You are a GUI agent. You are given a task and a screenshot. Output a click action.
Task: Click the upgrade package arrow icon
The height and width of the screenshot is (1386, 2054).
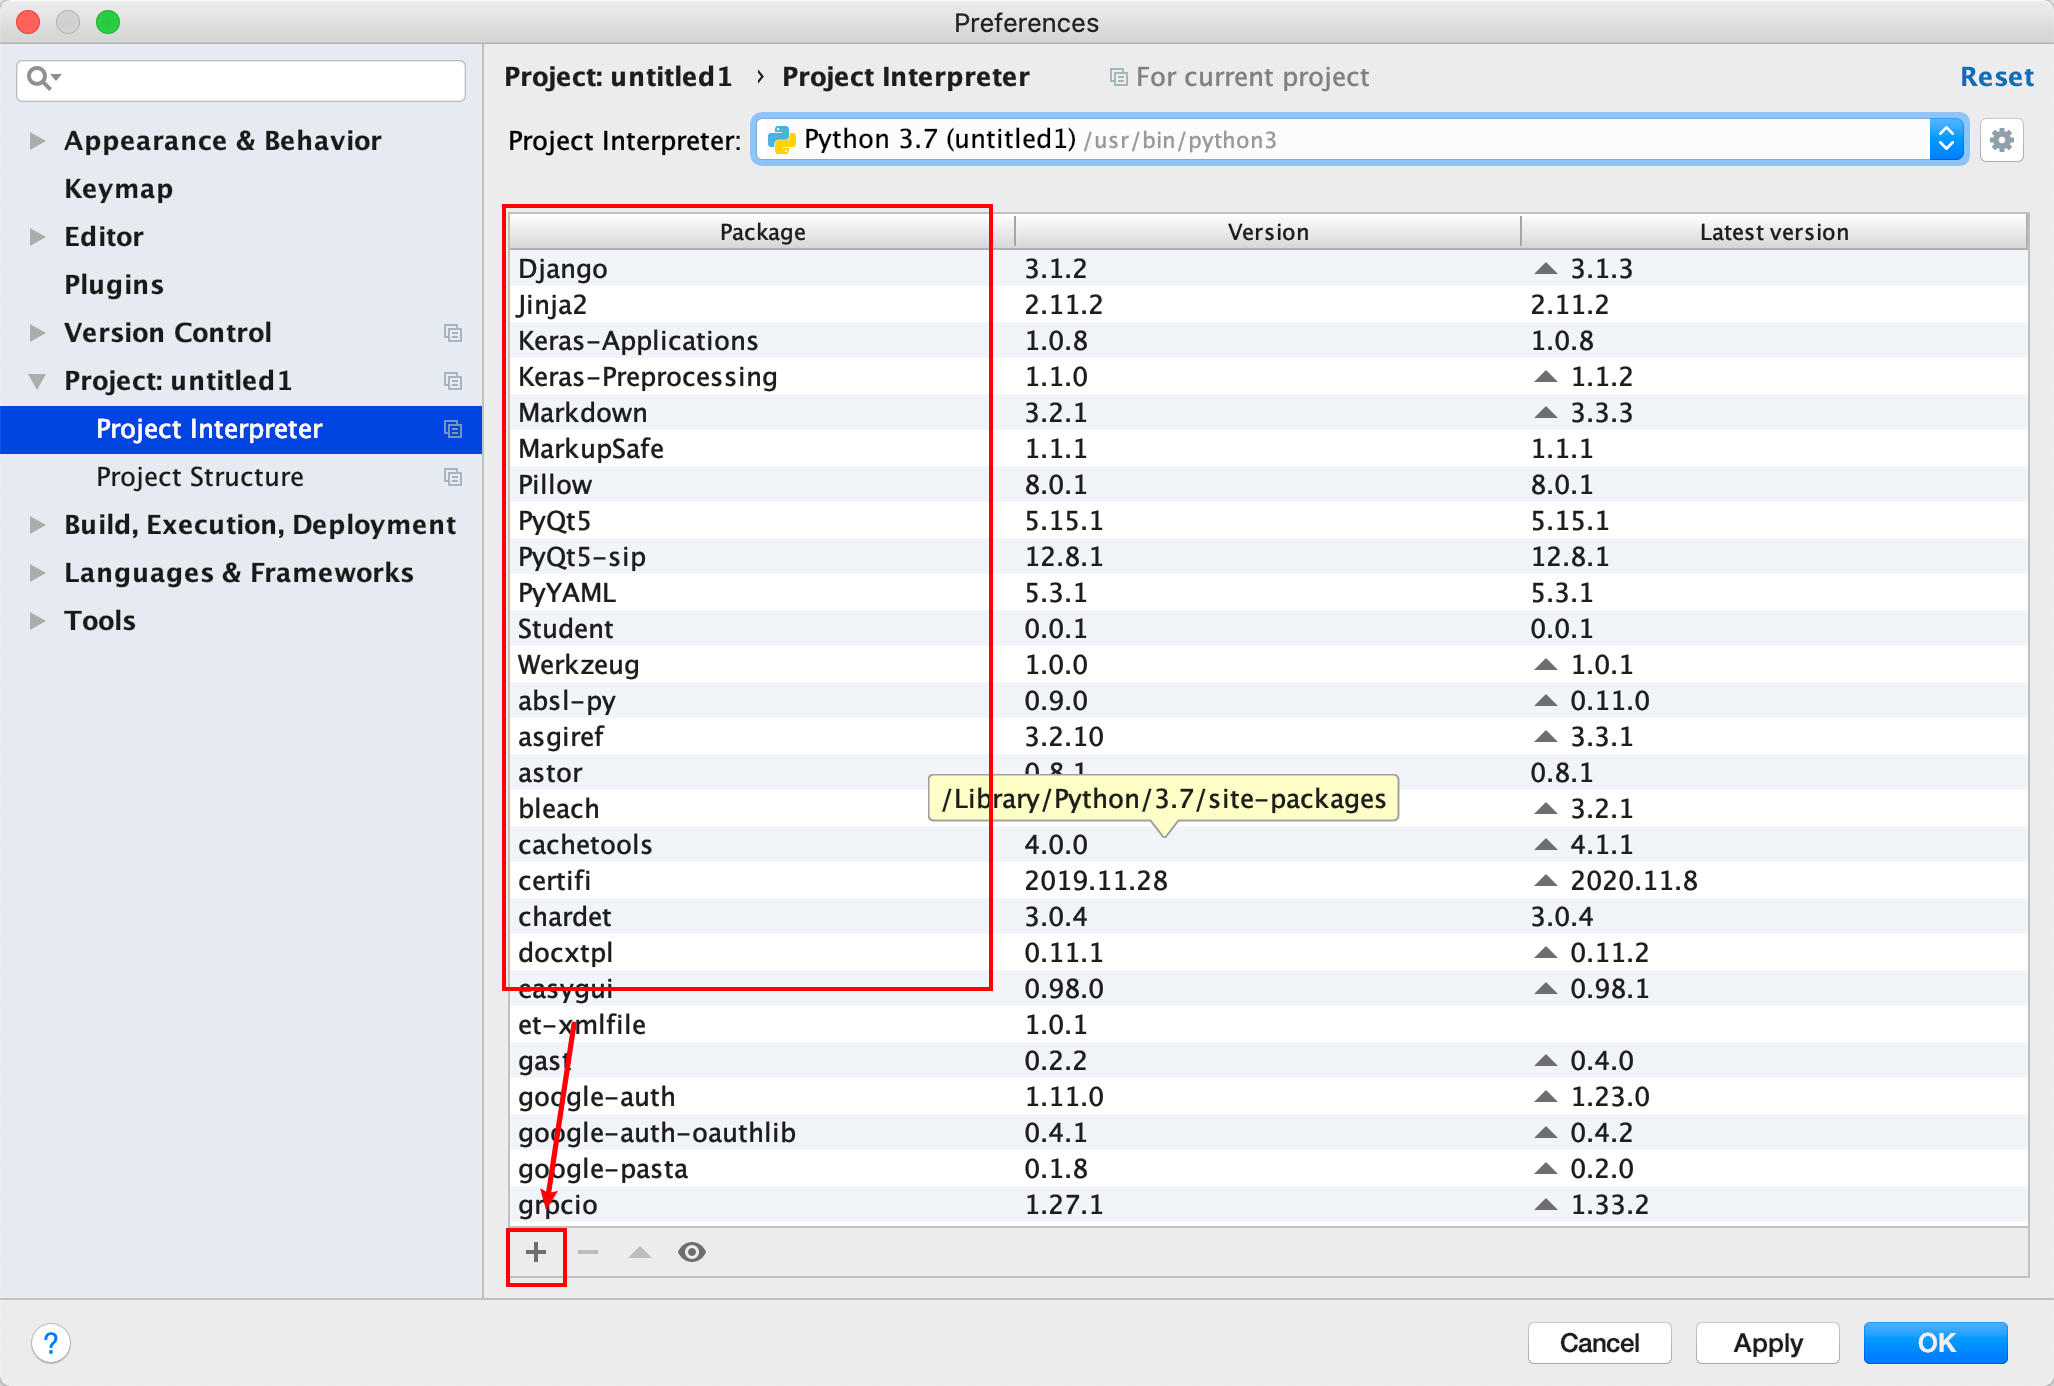(x=640, y=1252)
